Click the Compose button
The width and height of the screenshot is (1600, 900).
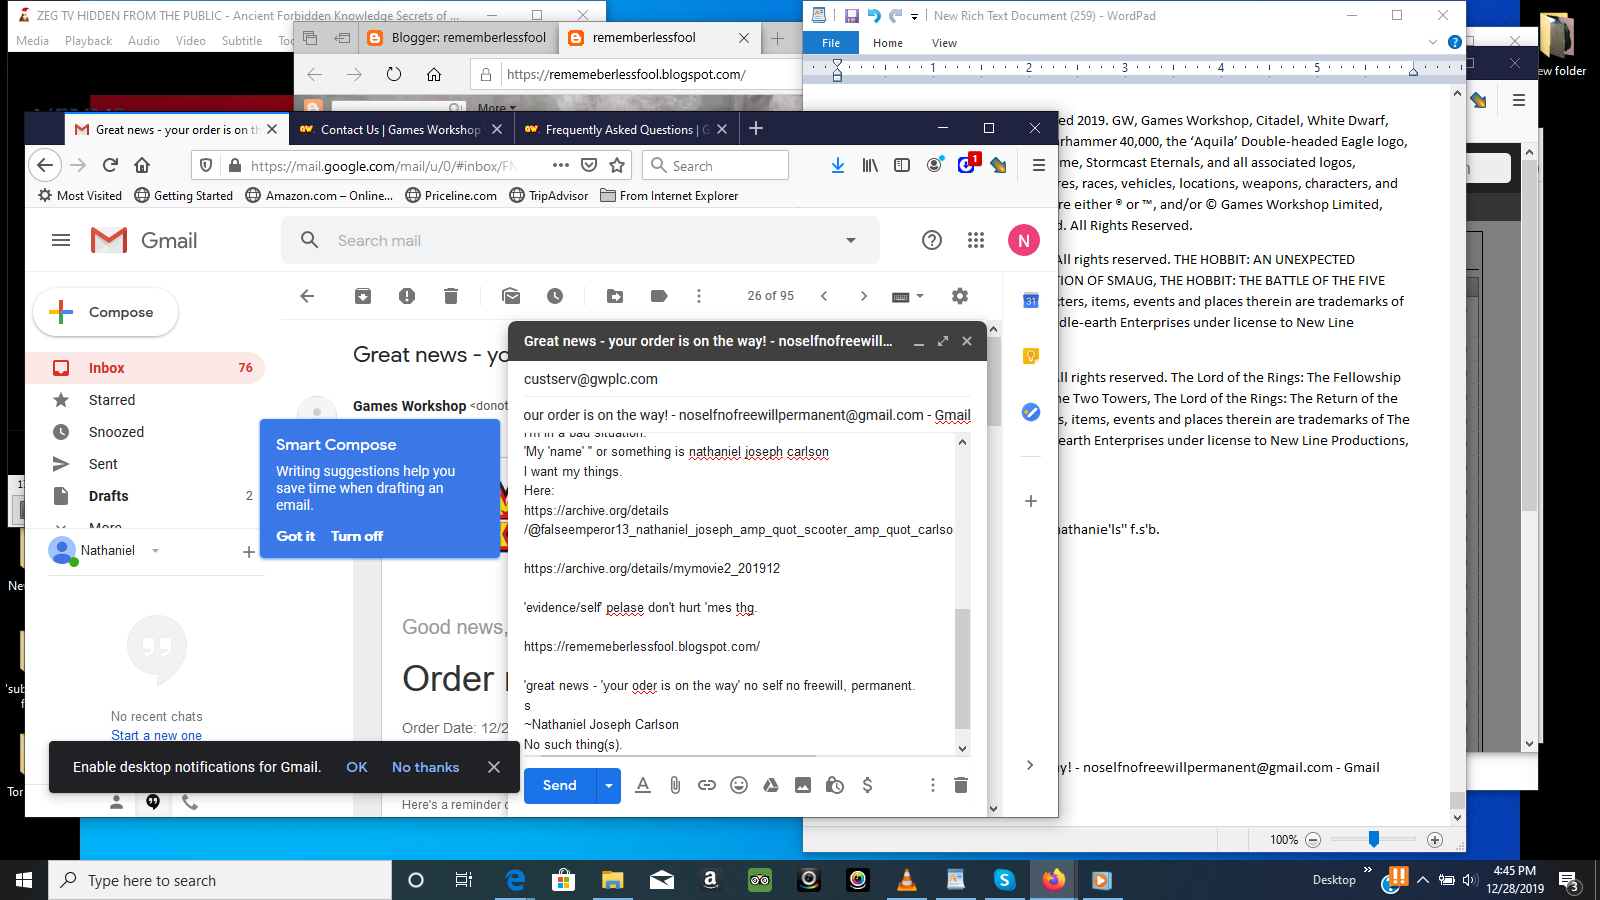[106, 312]
